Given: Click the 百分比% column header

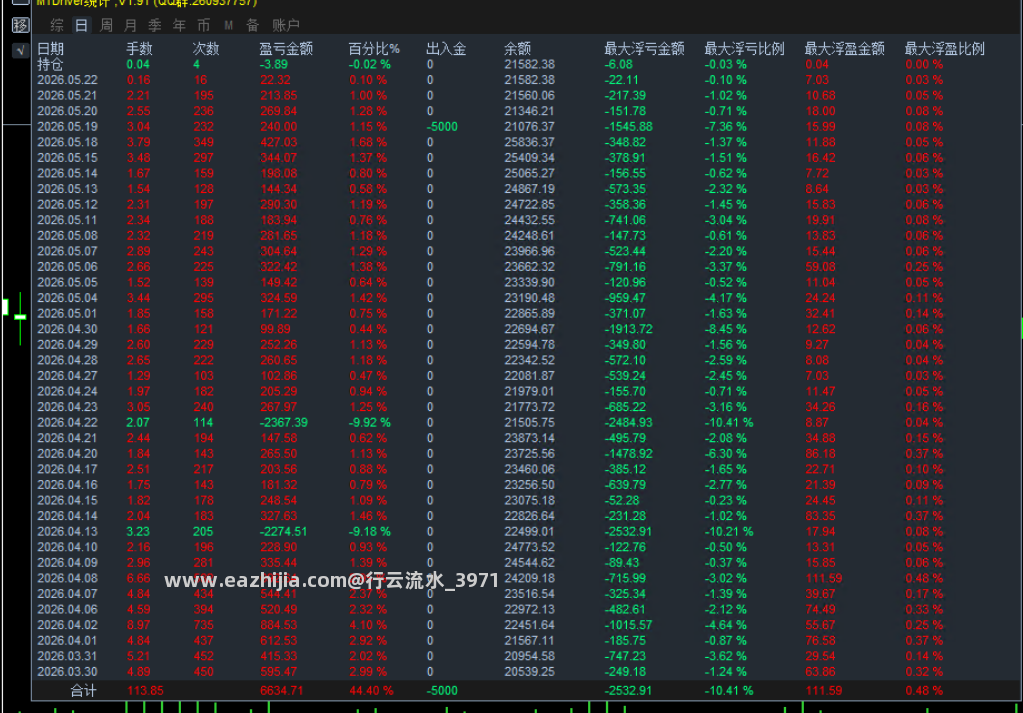Looking at the screenshot, I should pos(374,49).
